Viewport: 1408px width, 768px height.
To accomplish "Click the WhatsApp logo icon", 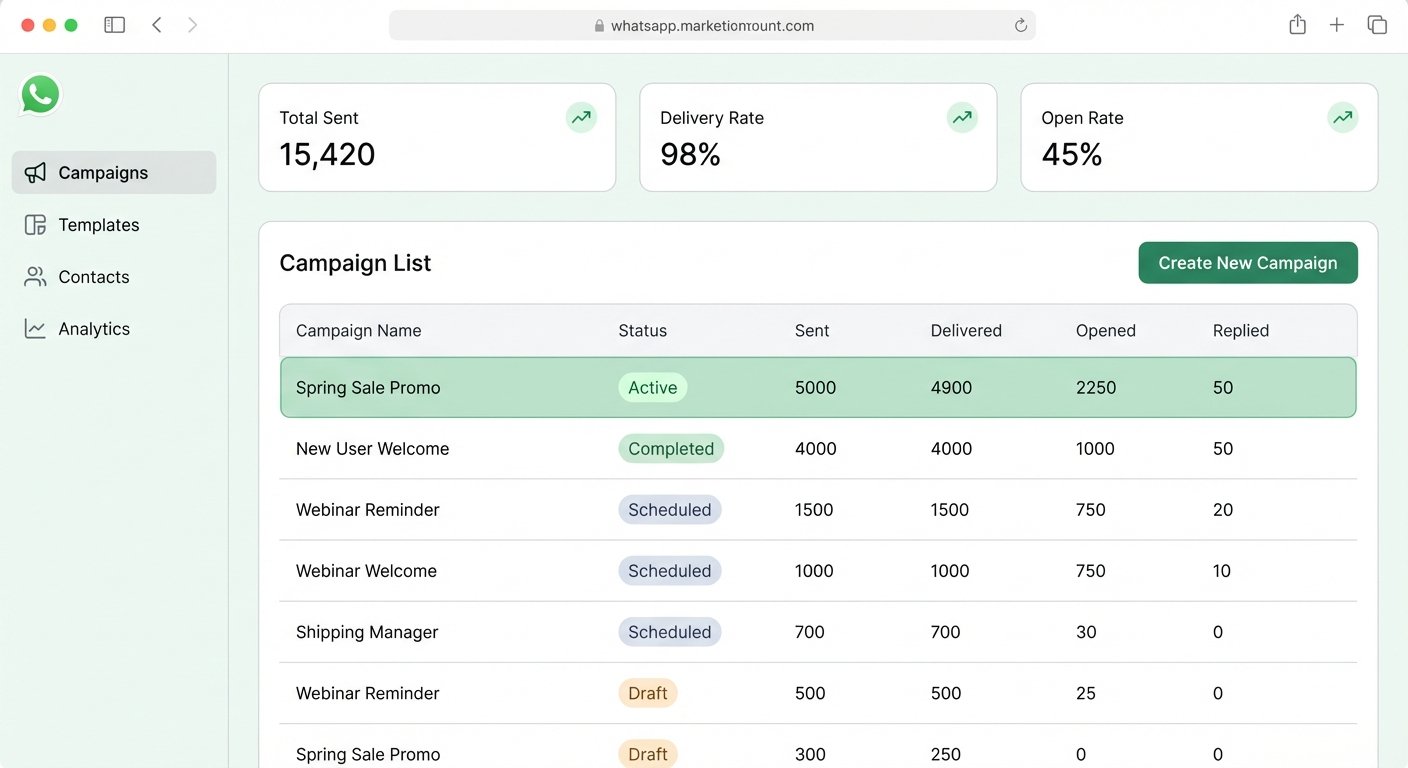I will (x=40, y=96).
